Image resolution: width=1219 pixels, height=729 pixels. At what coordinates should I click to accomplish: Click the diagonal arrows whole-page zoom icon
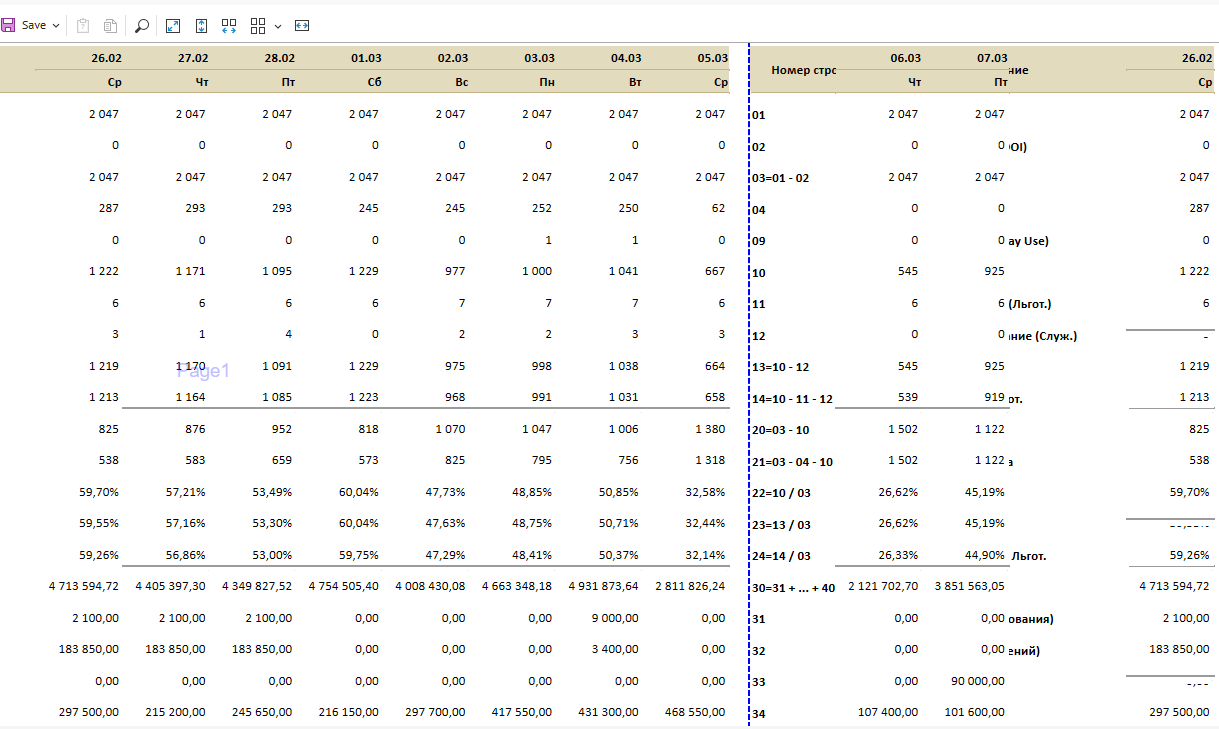173,26
